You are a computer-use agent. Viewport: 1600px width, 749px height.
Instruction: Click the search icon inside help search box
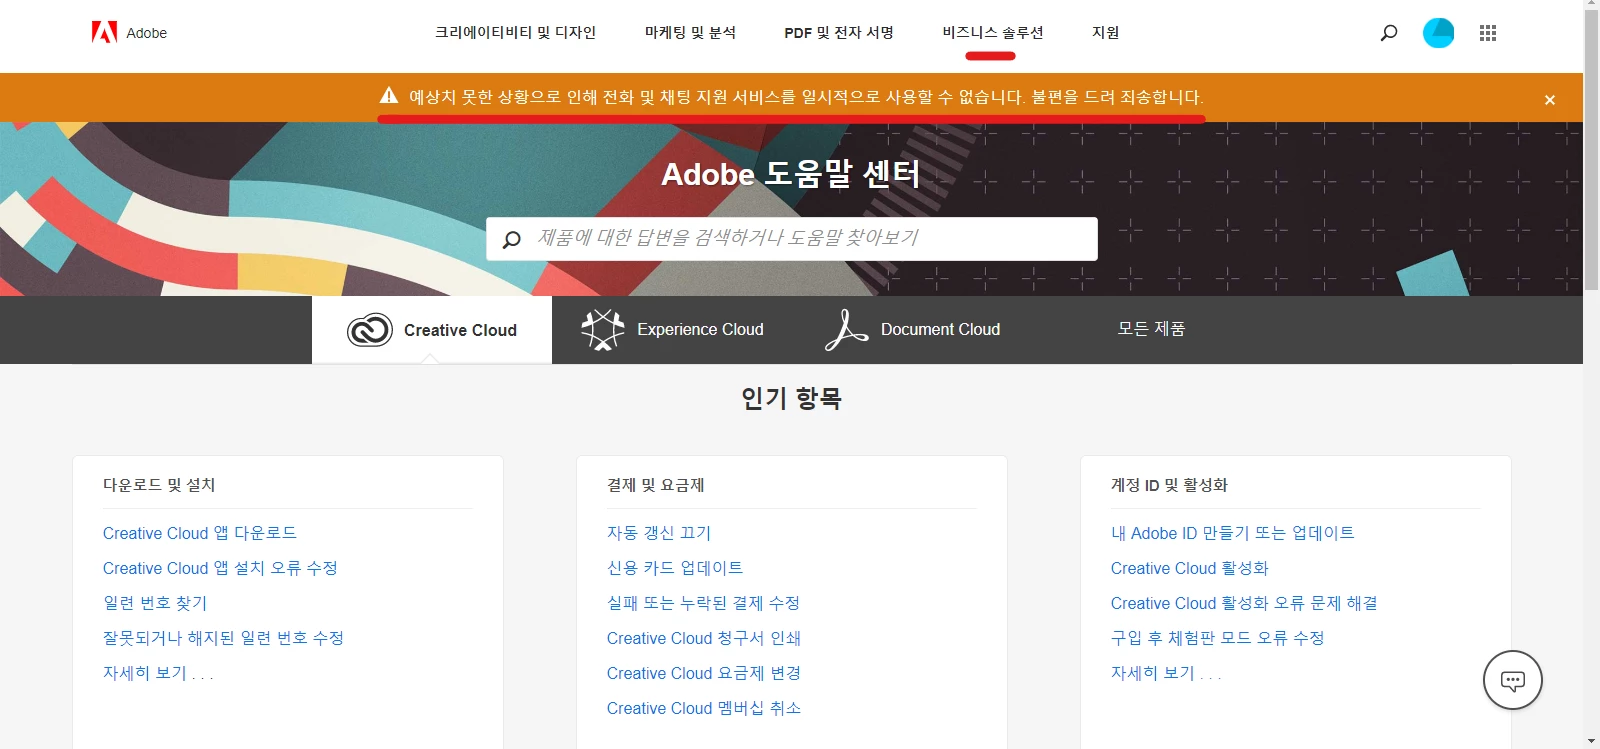pos(512,239)
